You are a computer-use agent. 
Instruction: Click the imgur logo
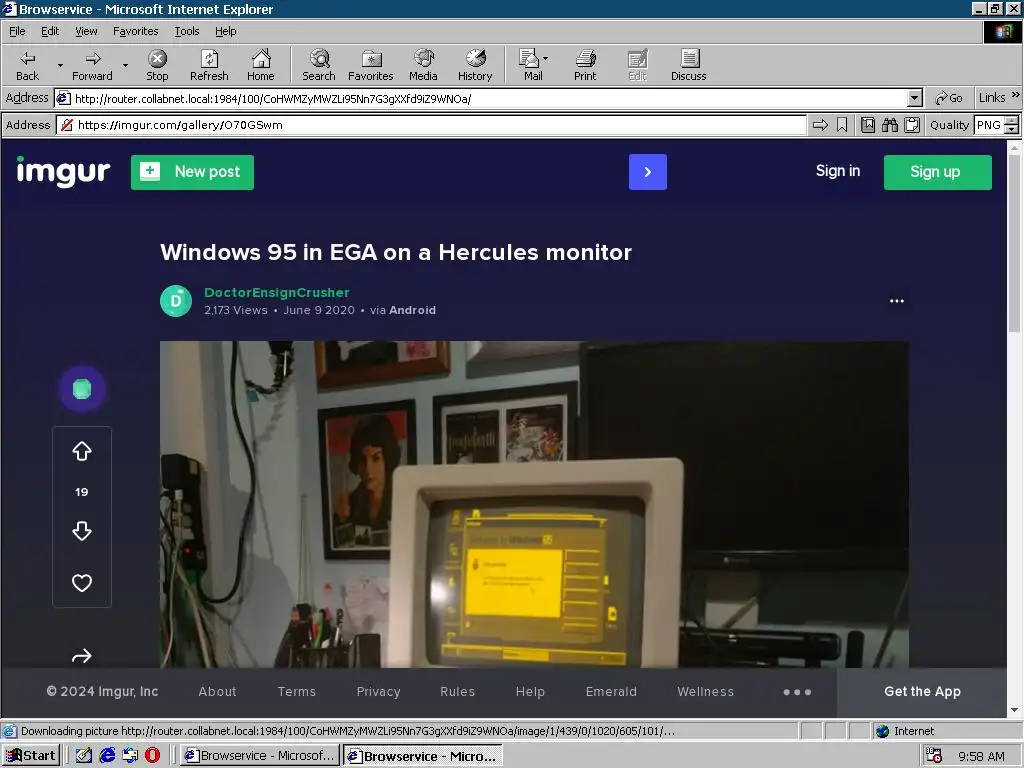63,172
